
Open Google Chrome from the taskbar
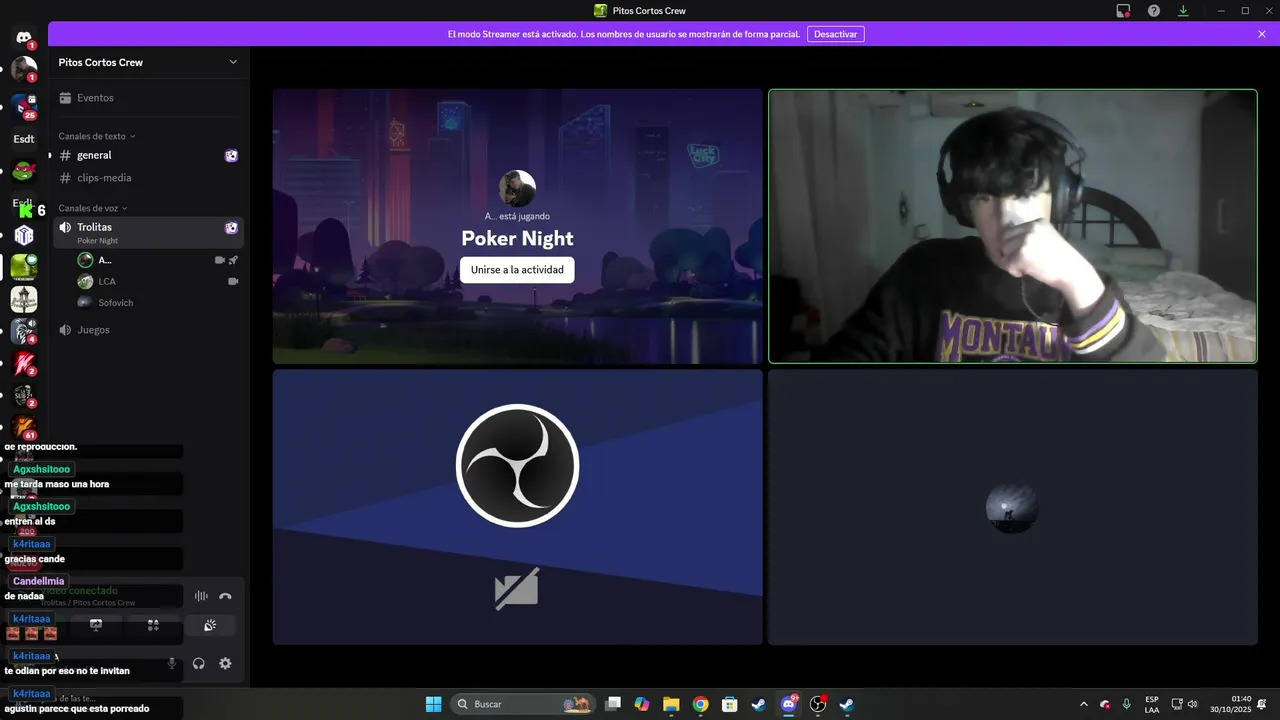700,704
